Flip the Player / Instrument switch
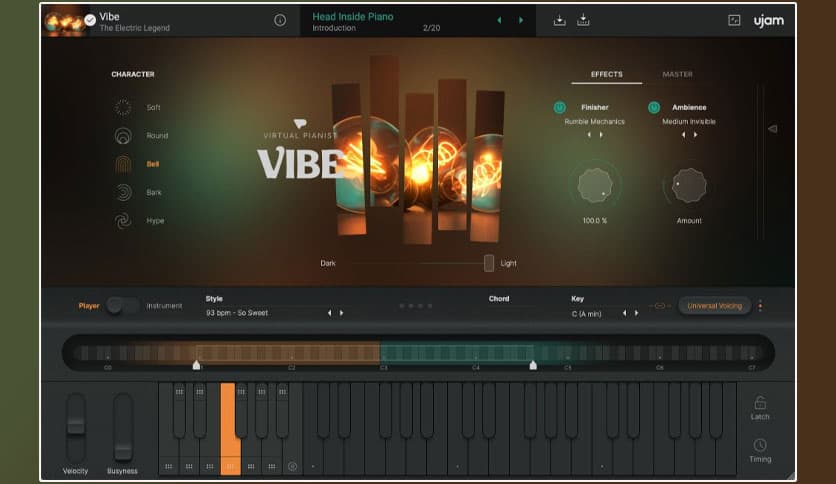The height and width of the screenshot is (484, 836). [x=123, y=305]
